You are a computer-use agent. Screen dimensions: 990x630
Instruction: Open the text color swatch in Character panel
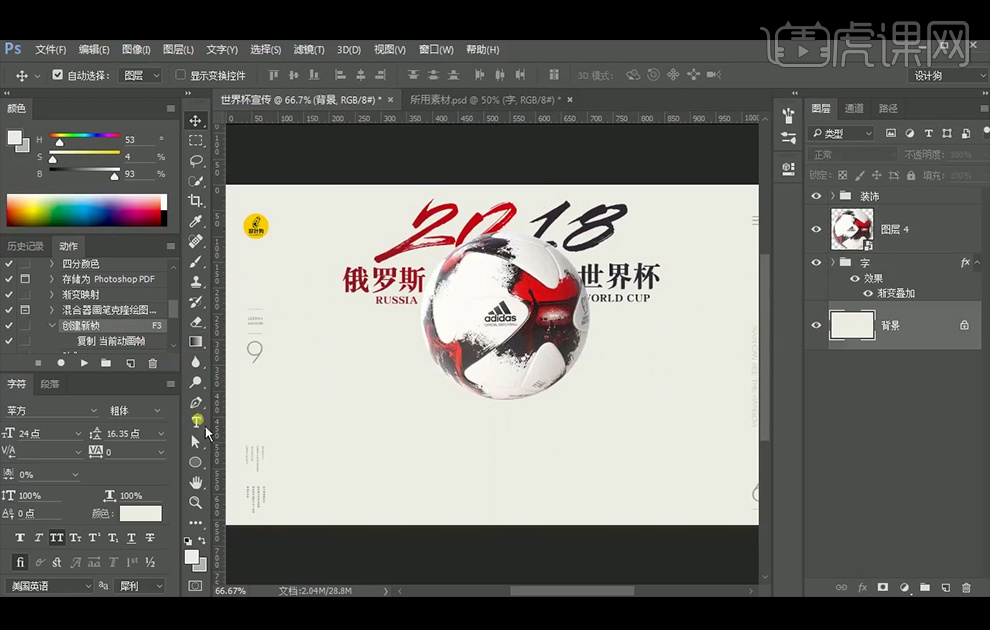(140, 513)
